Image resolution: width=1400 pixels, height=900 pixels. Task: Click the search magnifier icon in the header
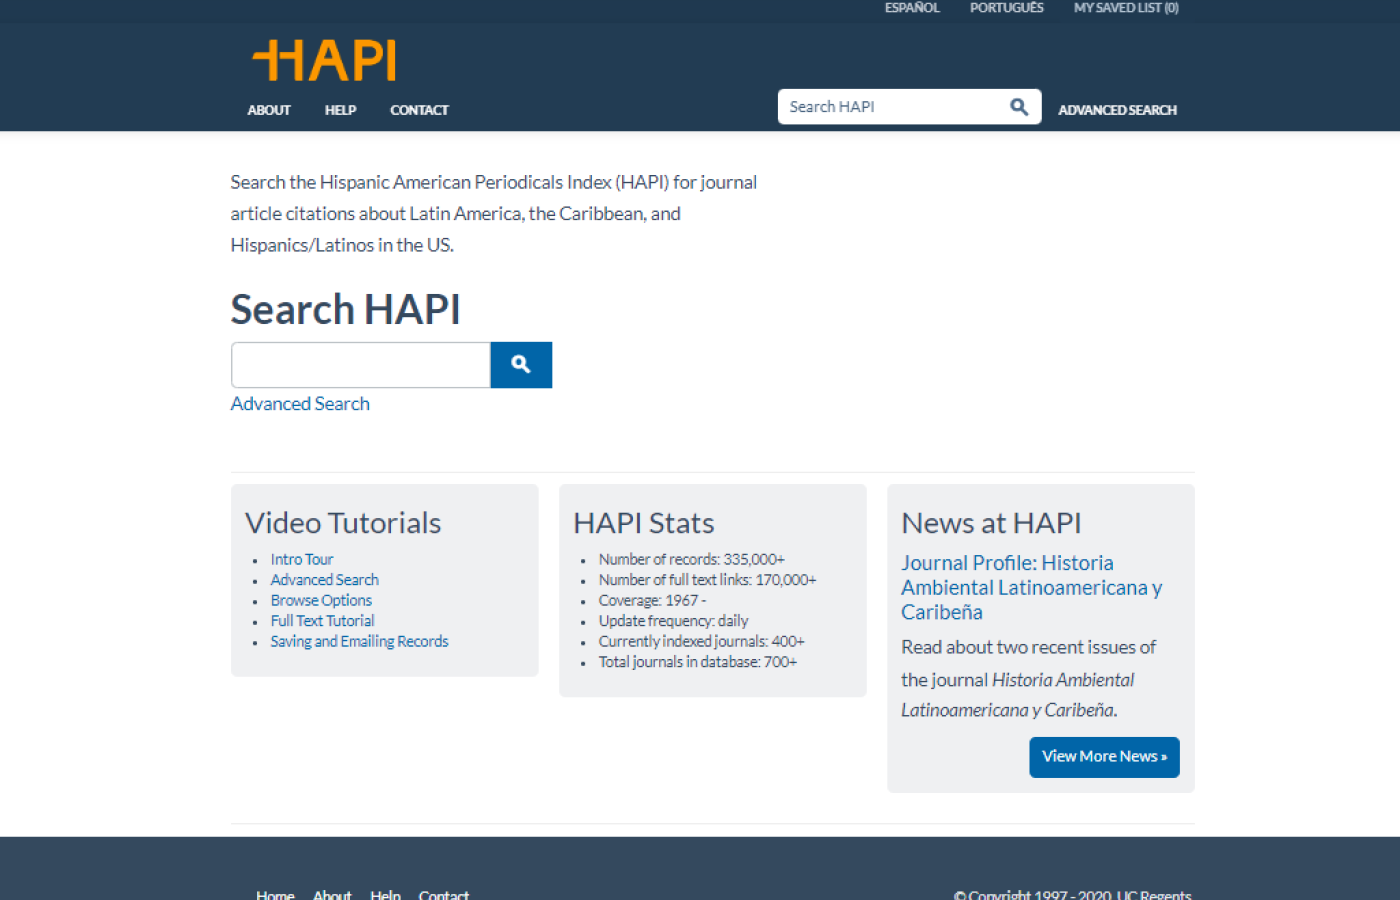click(1019, 106)
